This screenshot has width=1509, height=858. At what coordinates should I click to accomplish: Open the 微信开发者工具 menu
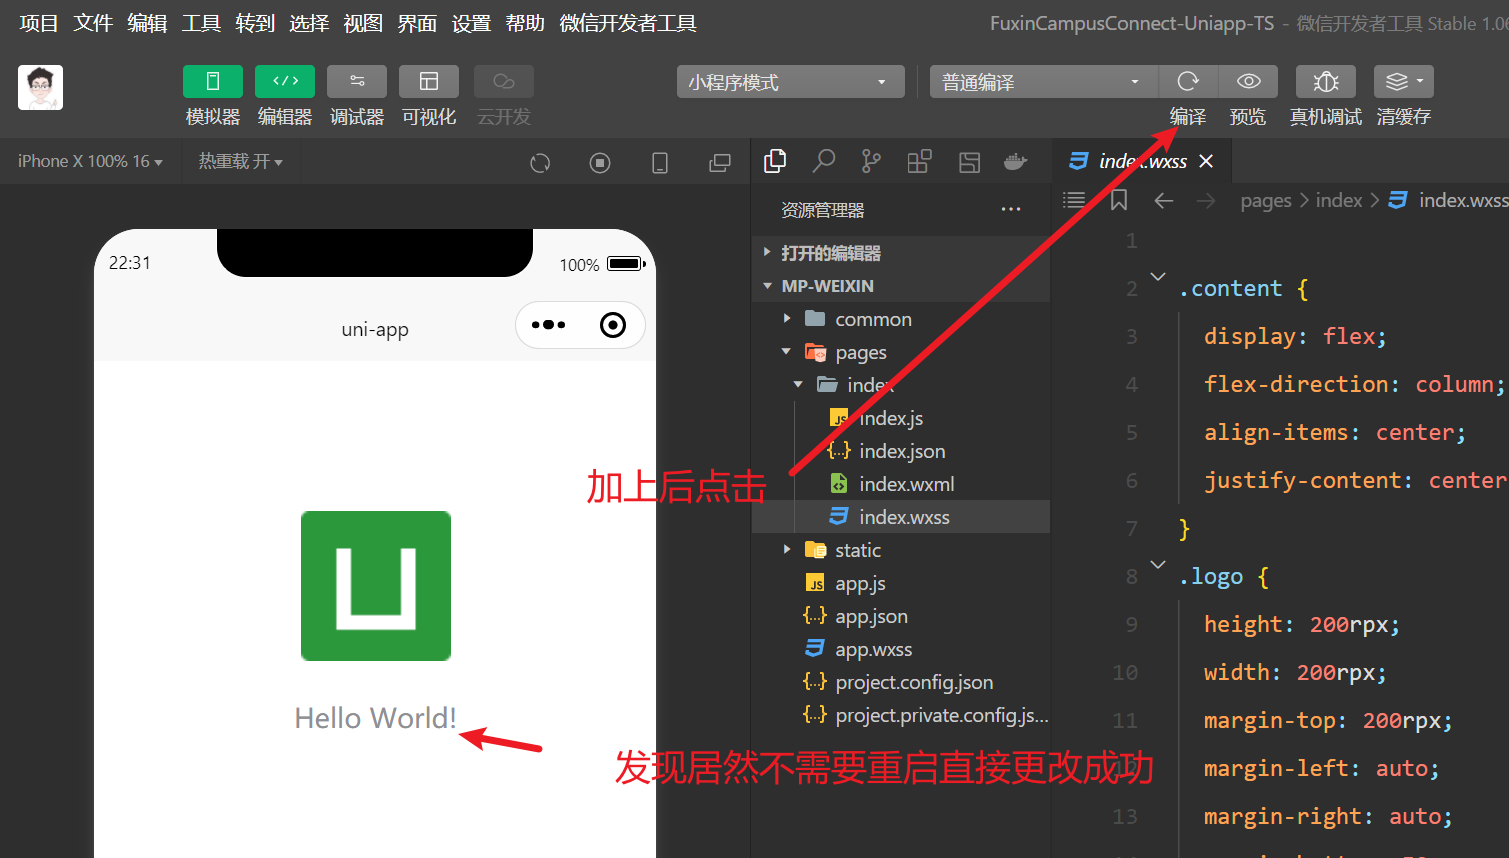(628, 23)
